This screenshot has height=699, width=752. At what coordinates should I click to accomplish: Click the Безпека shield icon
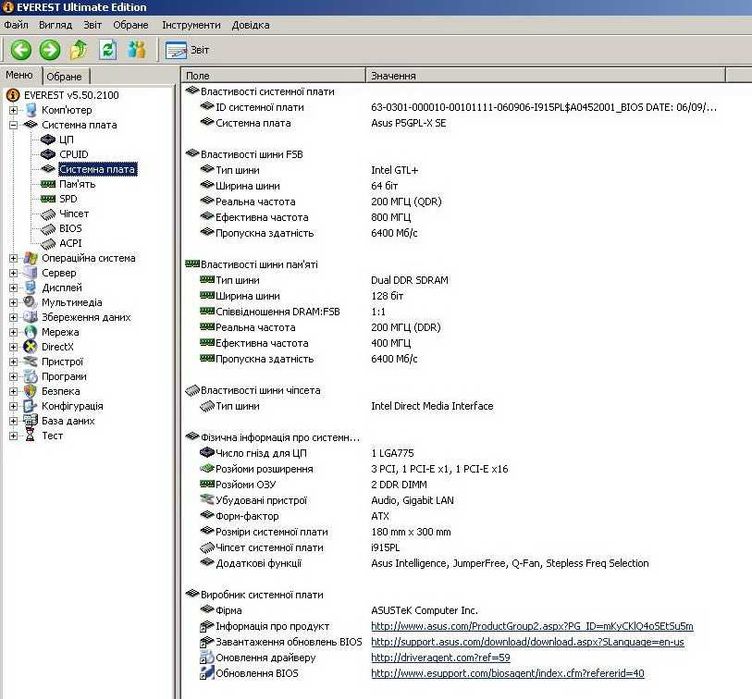(31, 391)
